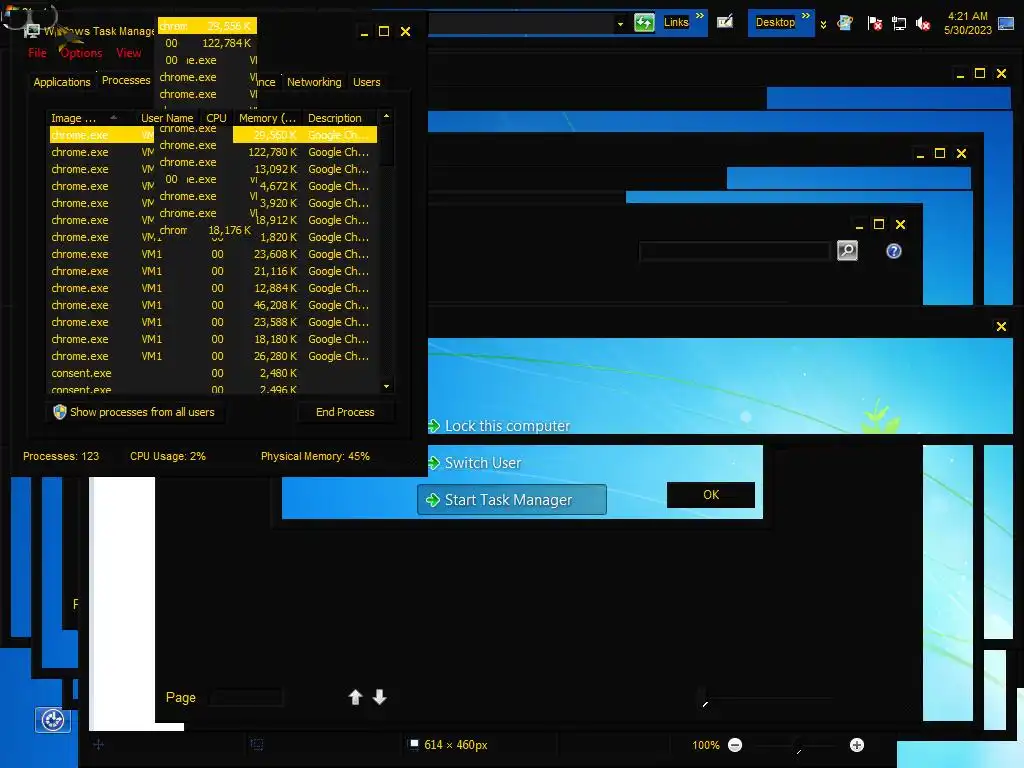
Task: Click the slider handle right of Page arrows
Action: pyautogui.click(x=703, y=697)
